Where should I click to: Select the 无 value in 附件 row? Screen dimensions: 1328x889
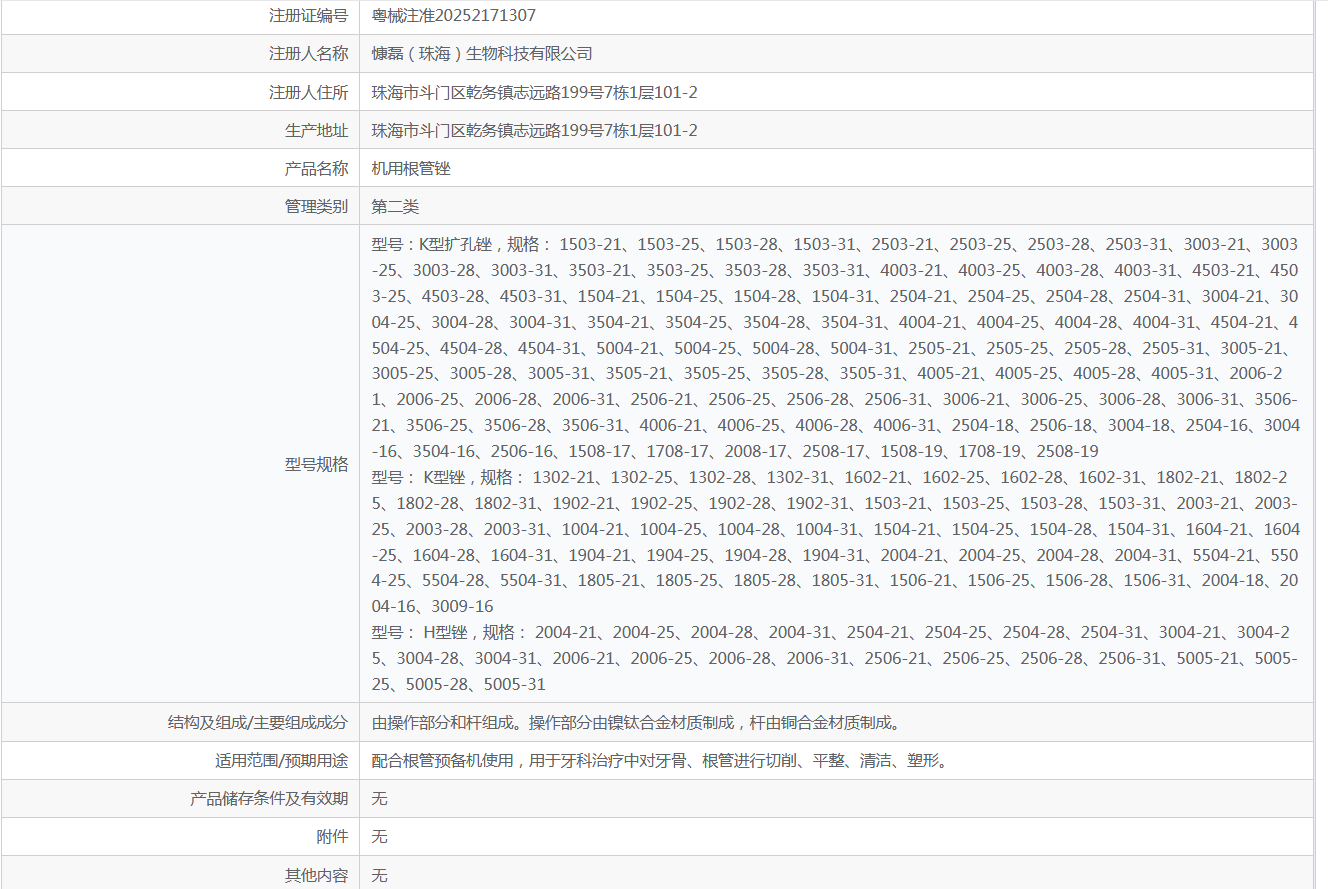click(x=379, y=836)
